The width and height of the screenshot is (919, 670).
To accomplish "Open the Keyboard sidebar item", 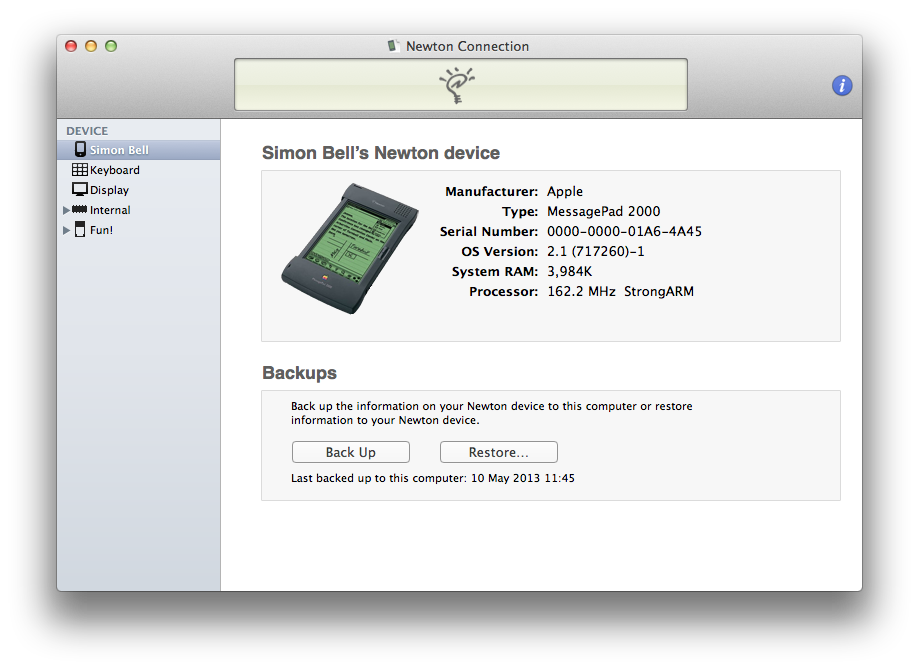I will 138,170.
